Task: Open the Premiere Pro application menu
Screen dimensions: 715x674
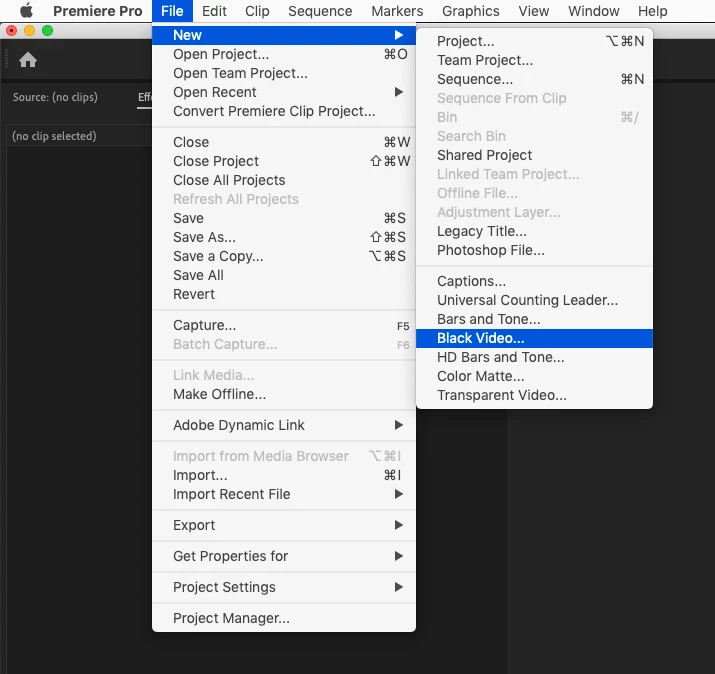Action: (x=98, y=11)
